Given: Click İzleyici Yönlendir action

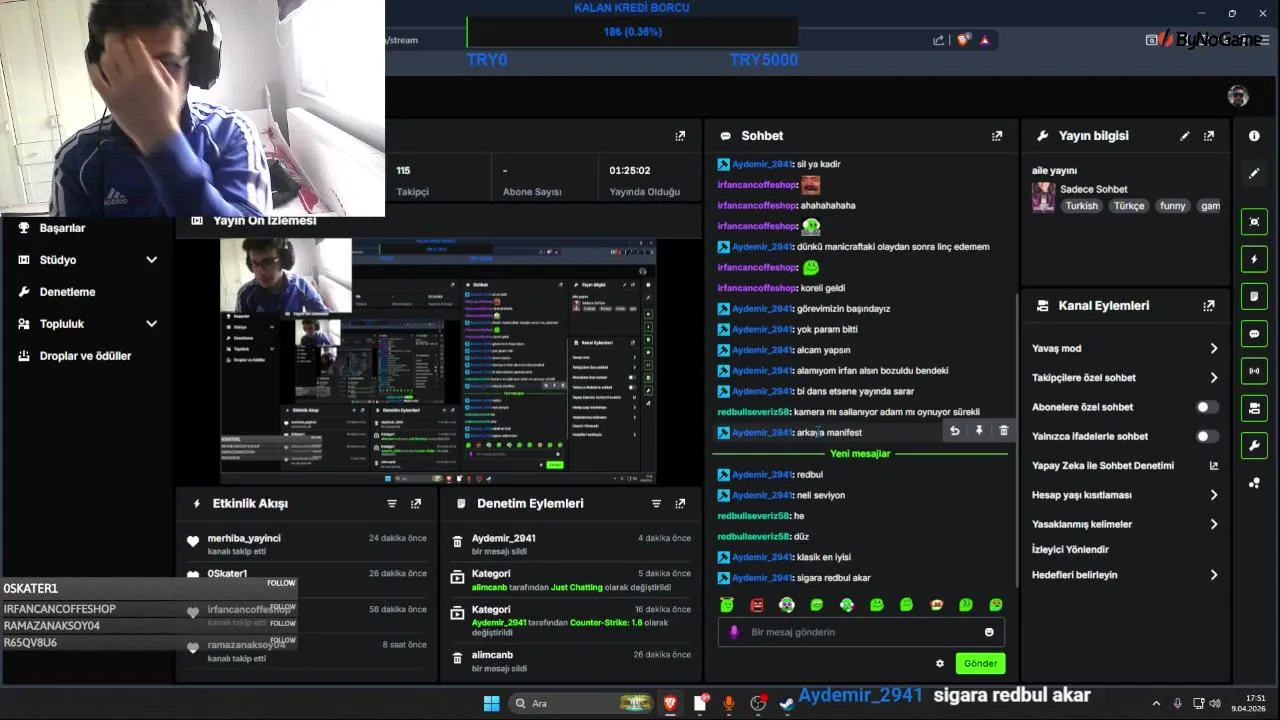Looking at the screenshot, I should point(1070,550).
